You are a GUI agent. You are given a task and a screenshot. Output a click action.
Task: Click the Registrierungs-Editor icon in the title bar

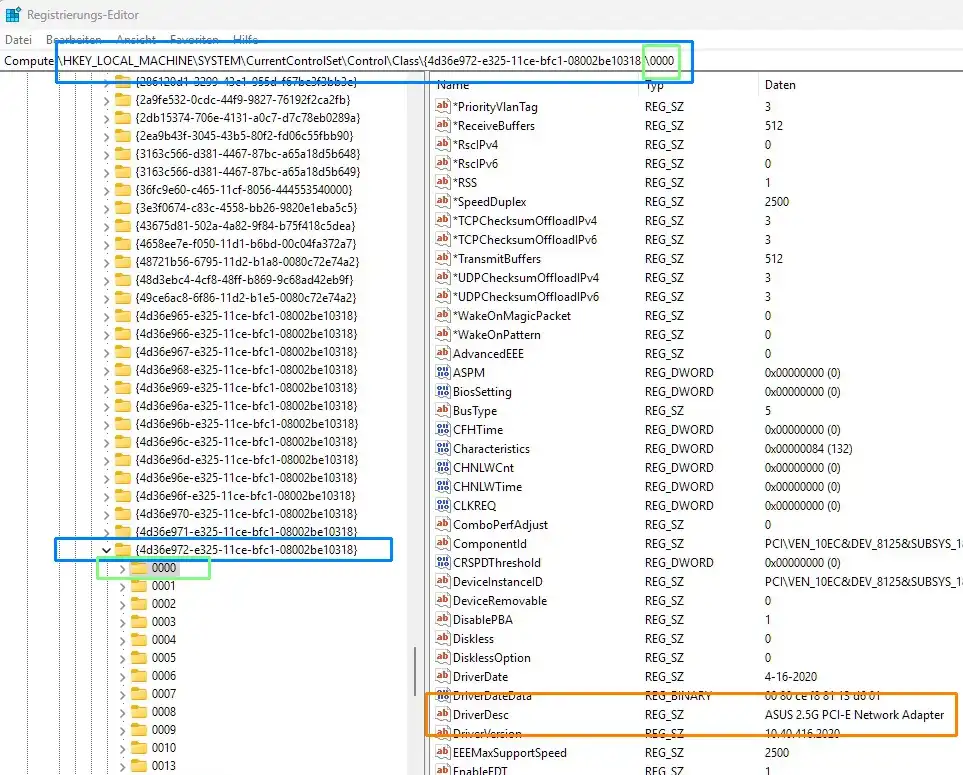(11, 13)
